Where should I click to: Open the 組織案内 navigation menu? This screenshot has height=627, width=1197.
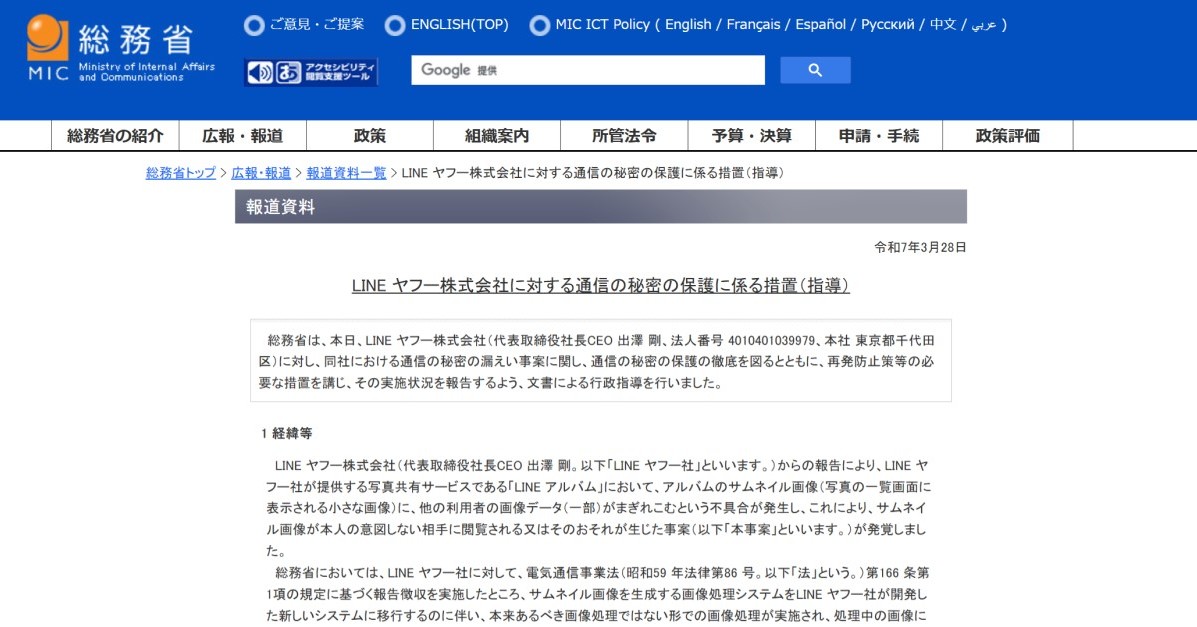click(496, 136)
